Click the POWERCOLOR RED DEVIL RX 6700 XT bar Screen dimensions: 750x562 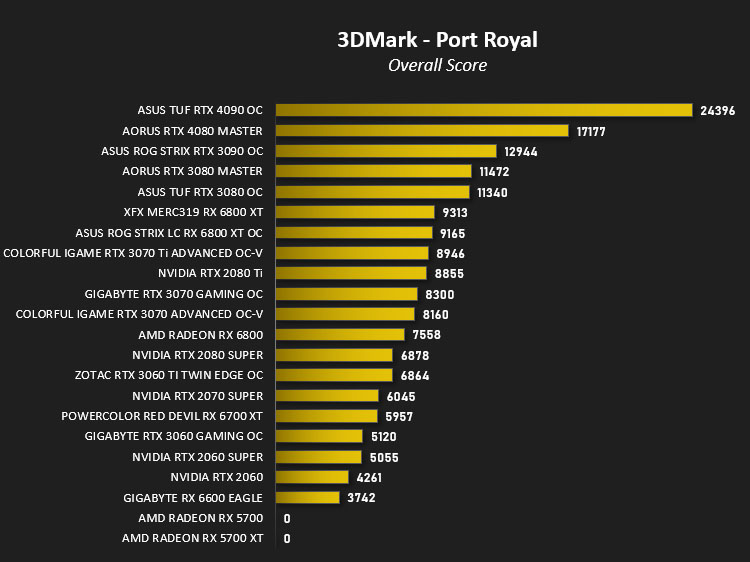coord(327,416)
